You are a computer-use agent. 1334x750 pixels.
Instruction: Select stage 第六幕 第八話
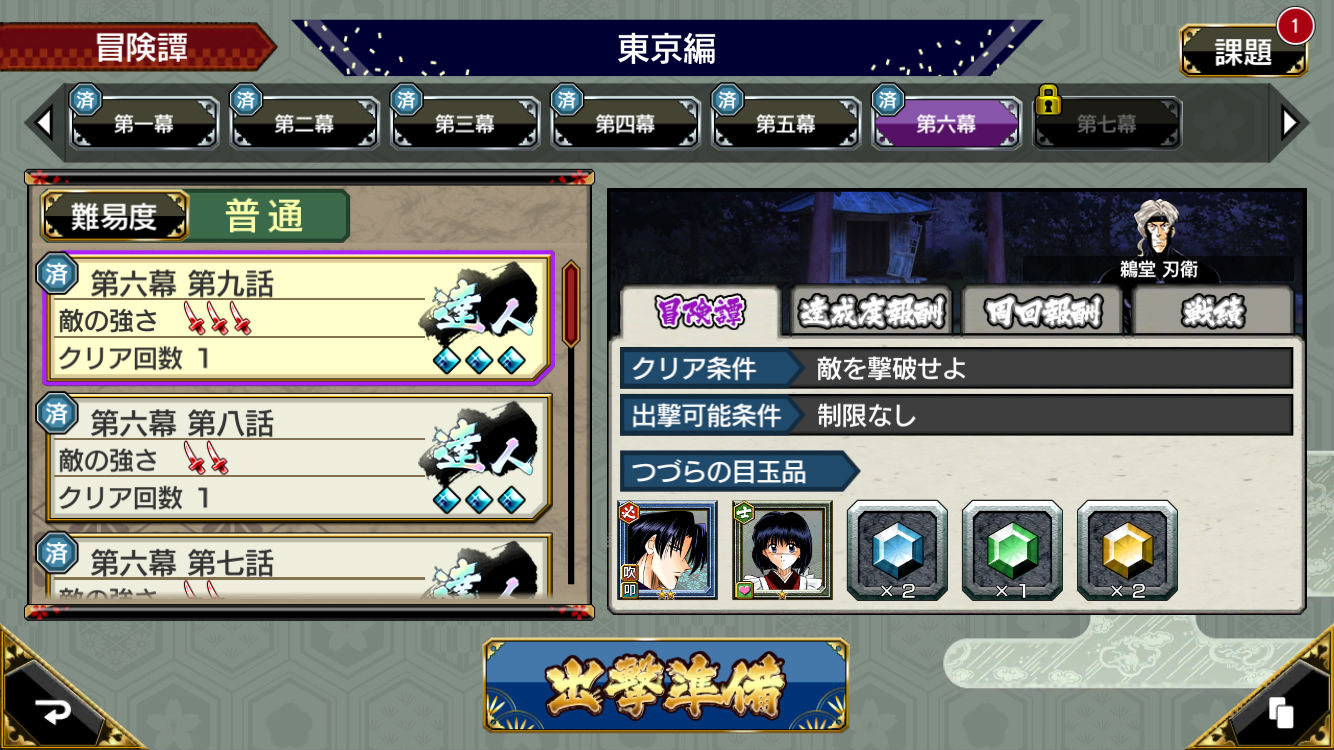pos(296,458)
